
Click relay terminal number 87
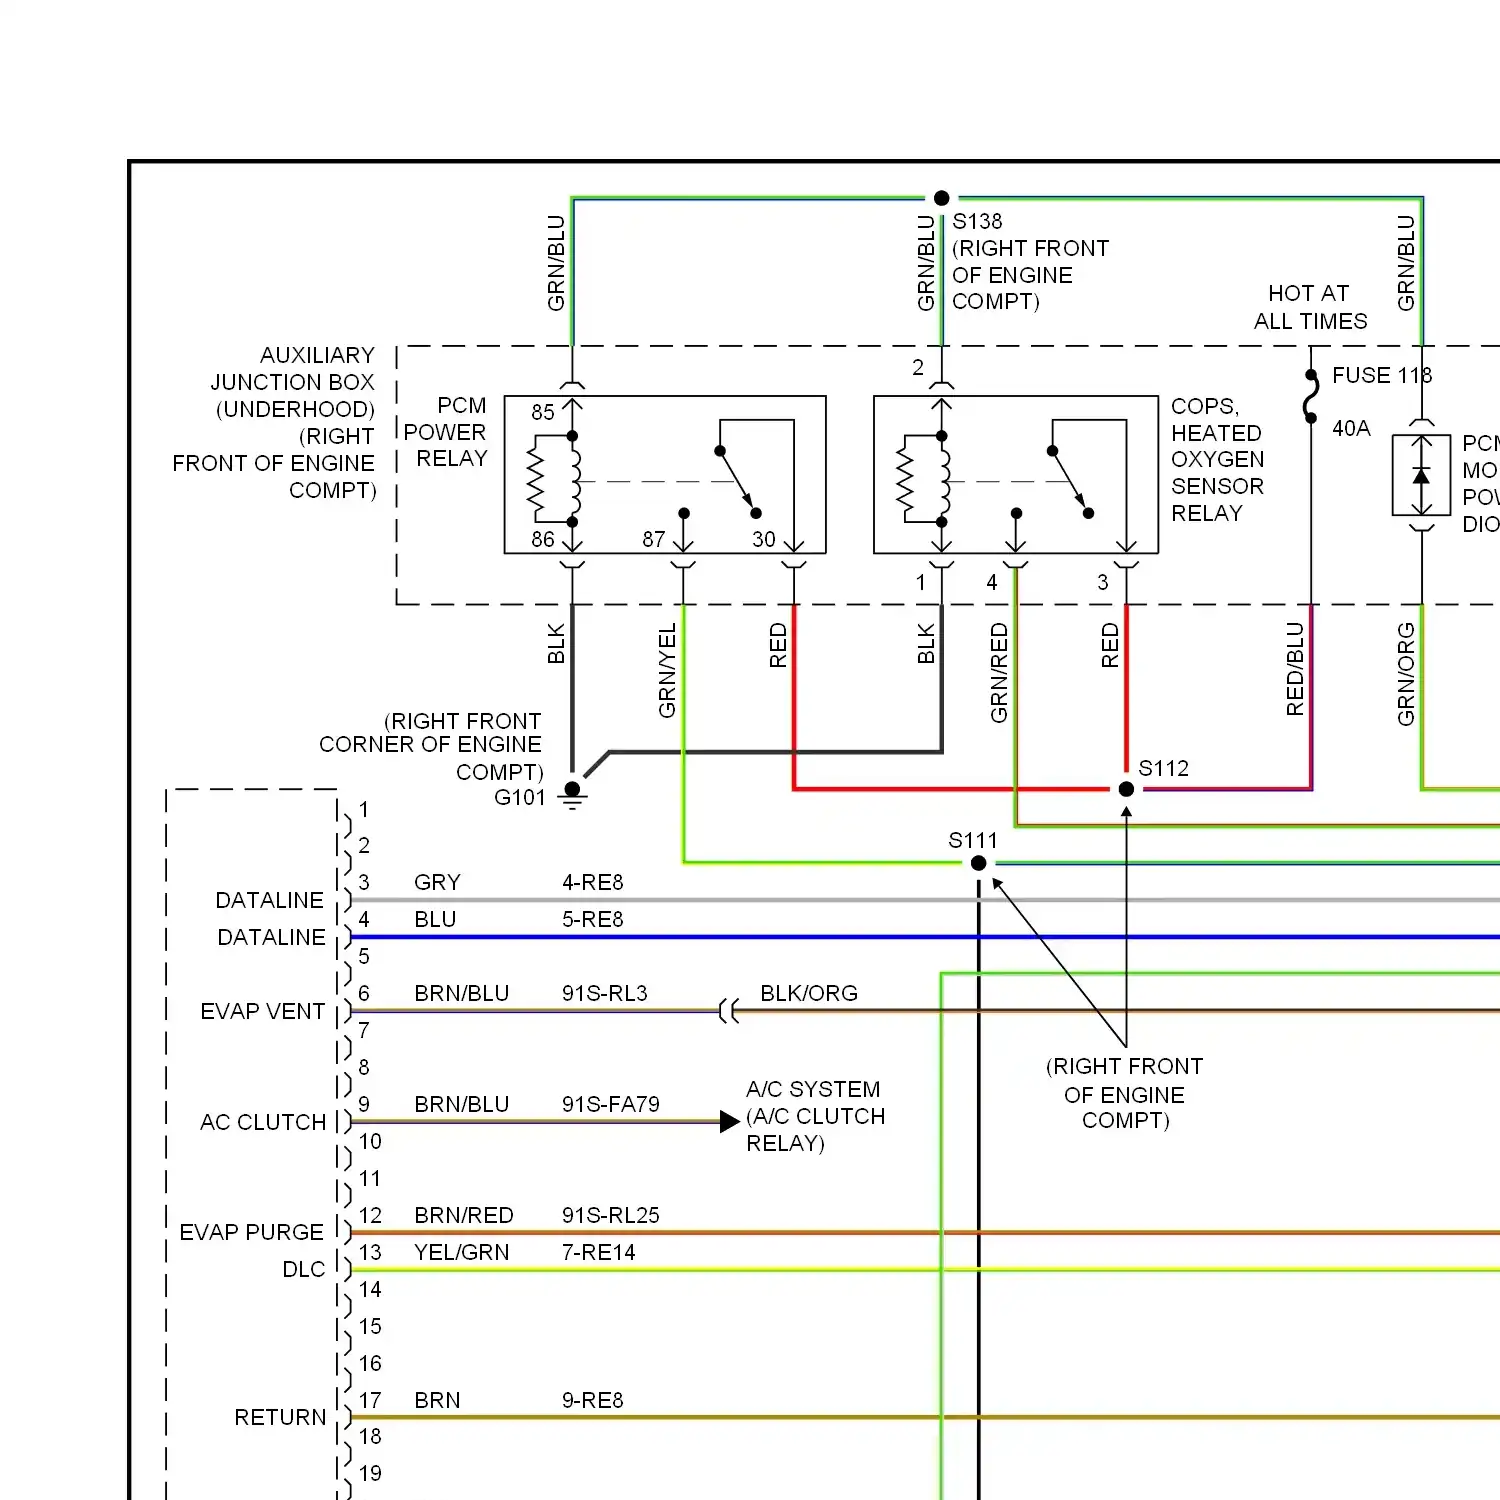[x=654, y=539]
